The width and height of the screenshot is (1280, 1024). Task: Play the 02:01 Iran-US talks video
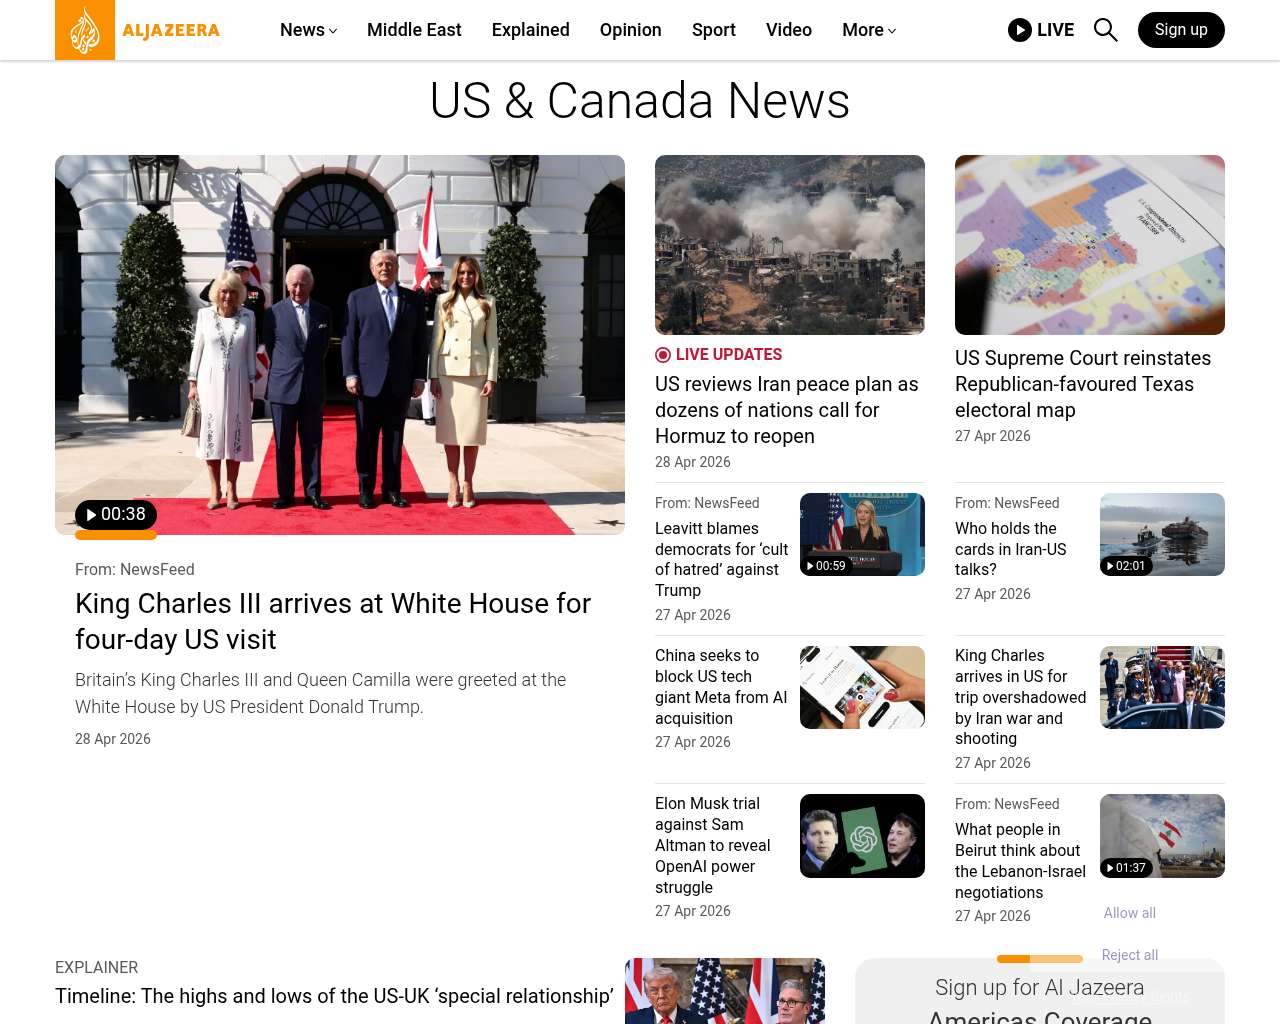coord(1126,566)
